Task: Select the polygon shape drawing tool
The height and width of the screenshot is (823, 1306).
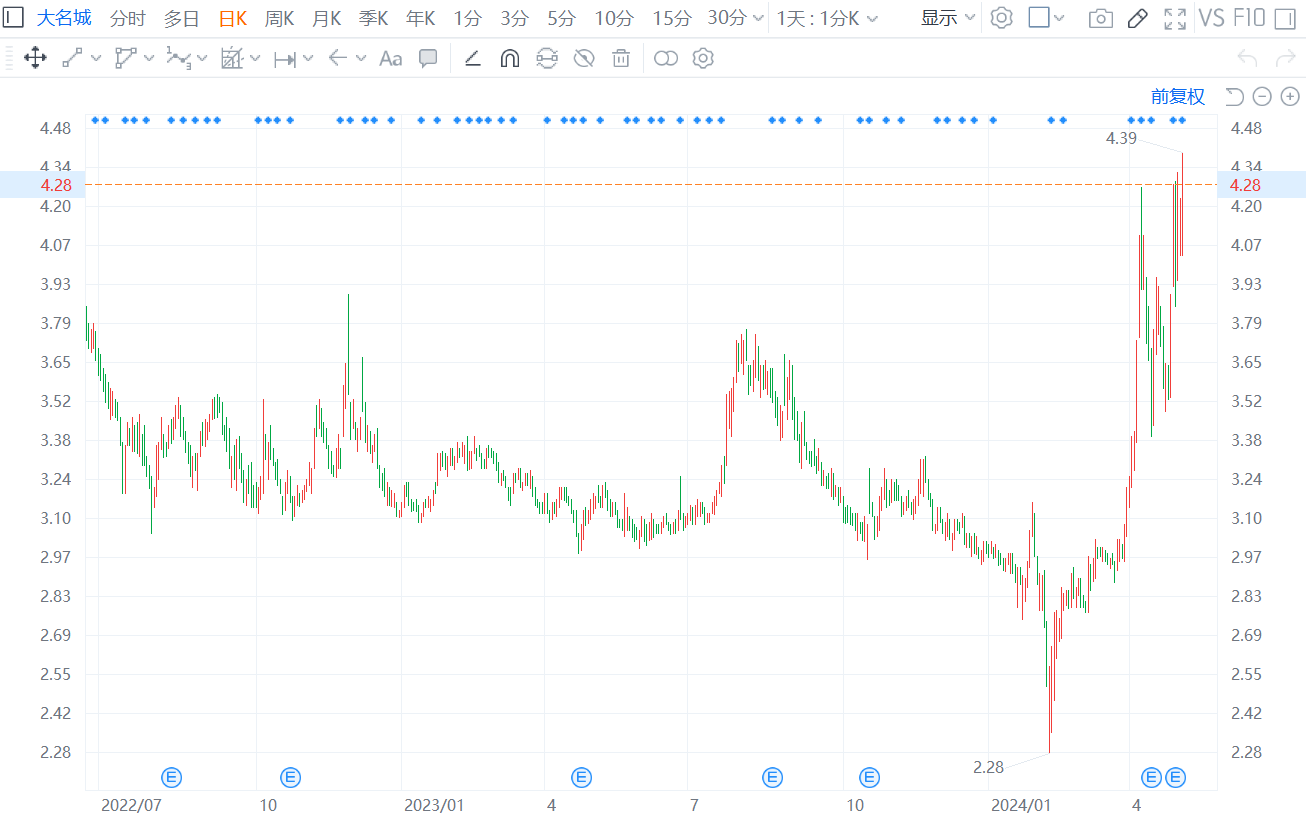Action: 125,58
